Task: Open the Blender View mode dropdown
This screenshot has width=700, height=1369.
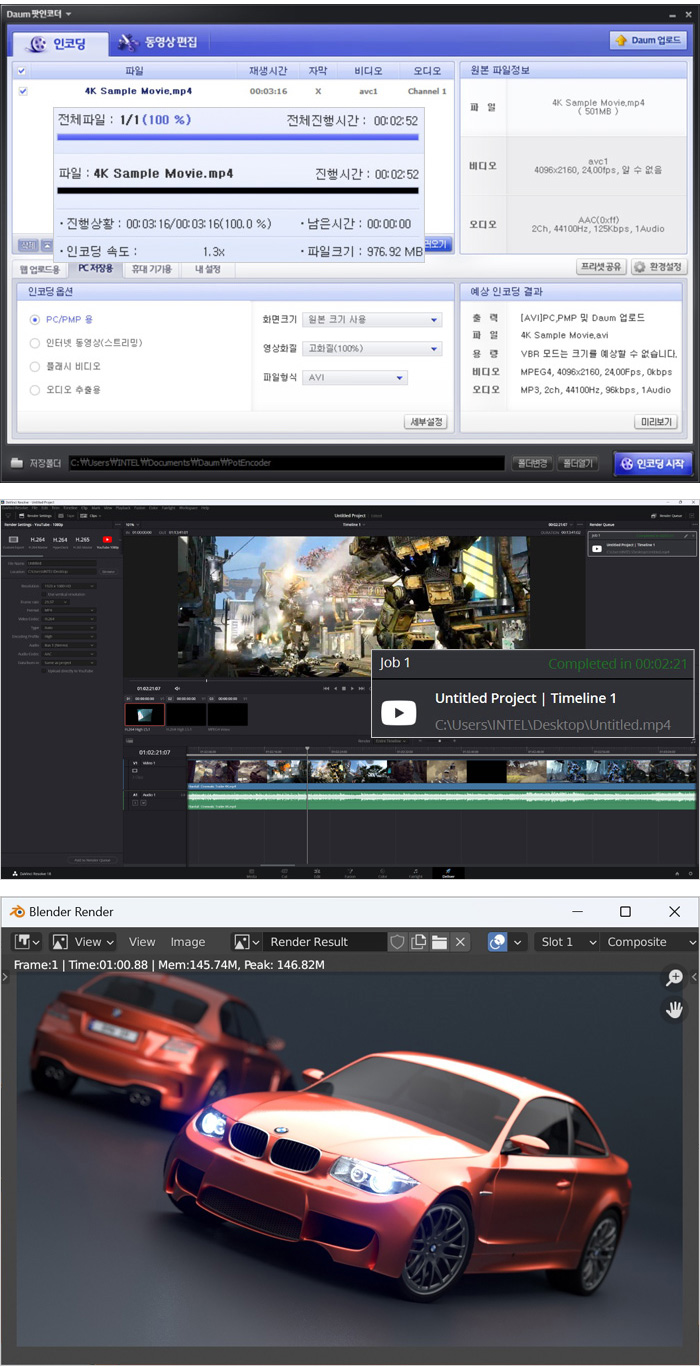Action: [83, 942]
